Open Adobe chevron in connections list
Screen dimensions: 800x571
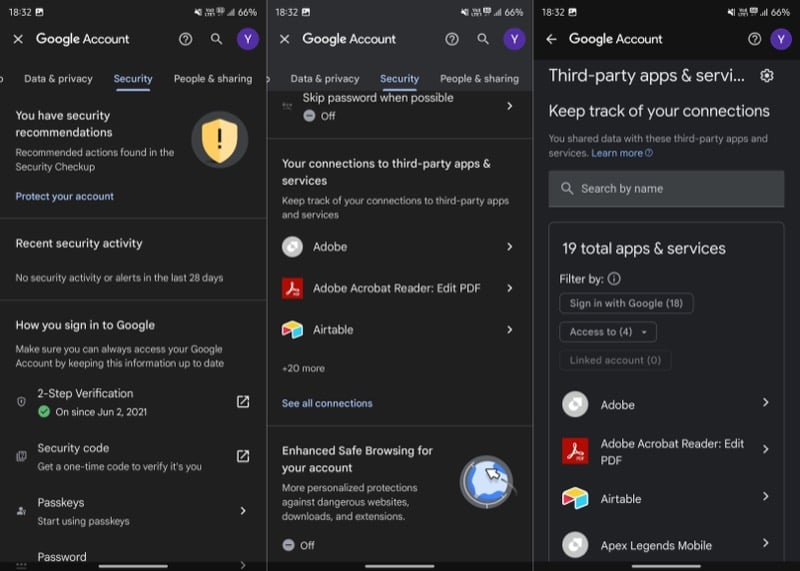pos(765,403)
